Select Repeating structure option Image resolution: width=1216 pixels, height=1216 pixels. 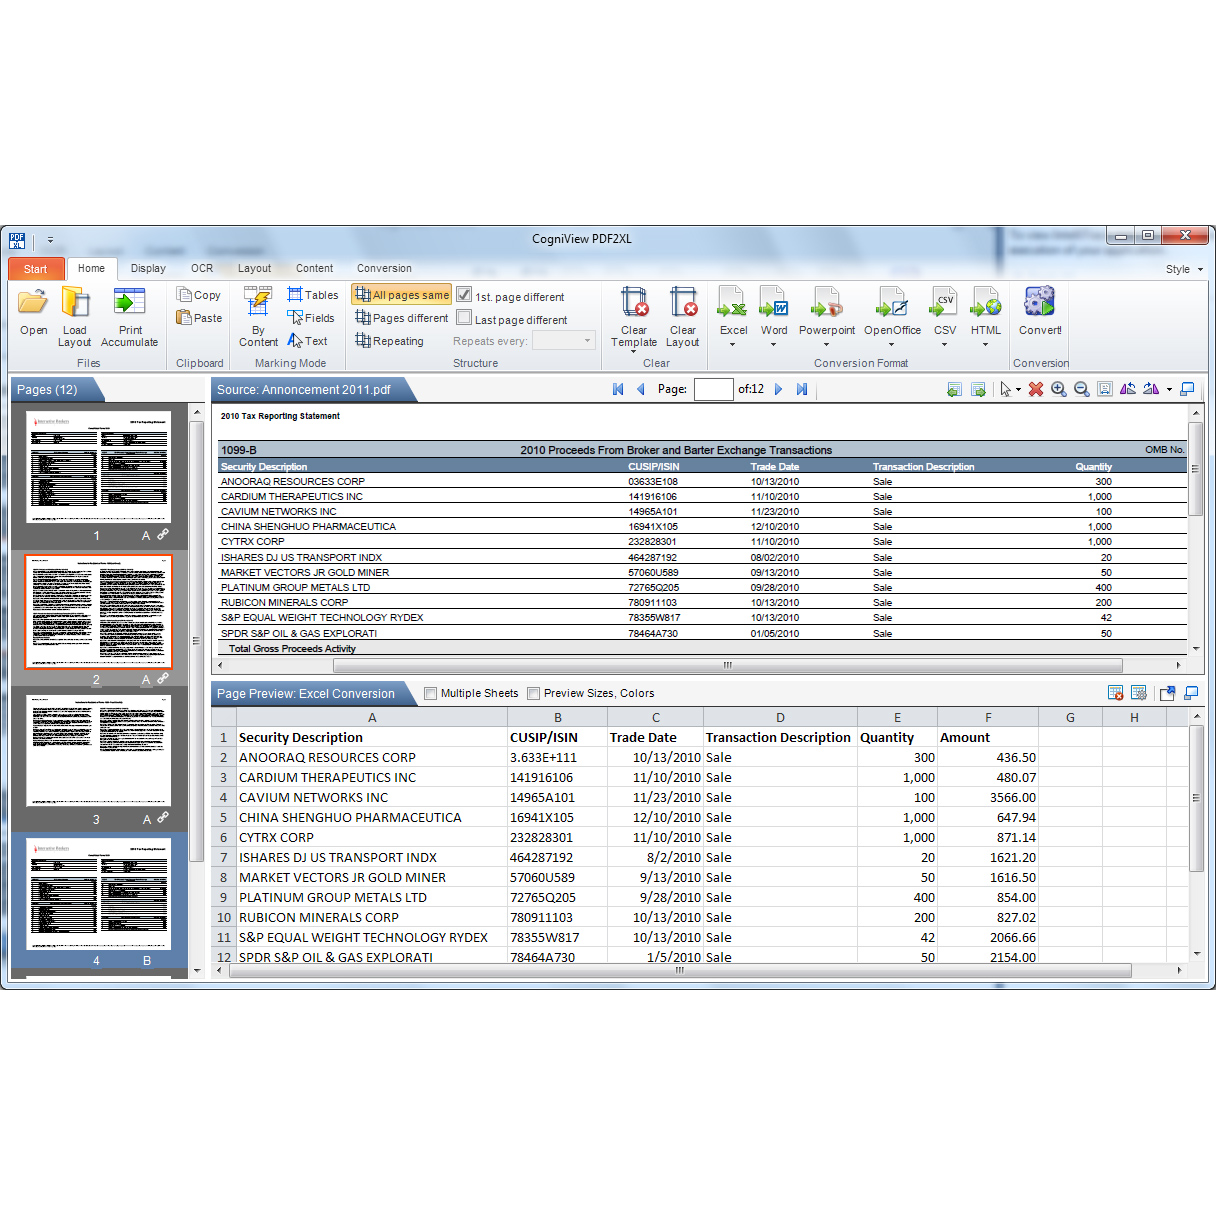tap(390, 341)
